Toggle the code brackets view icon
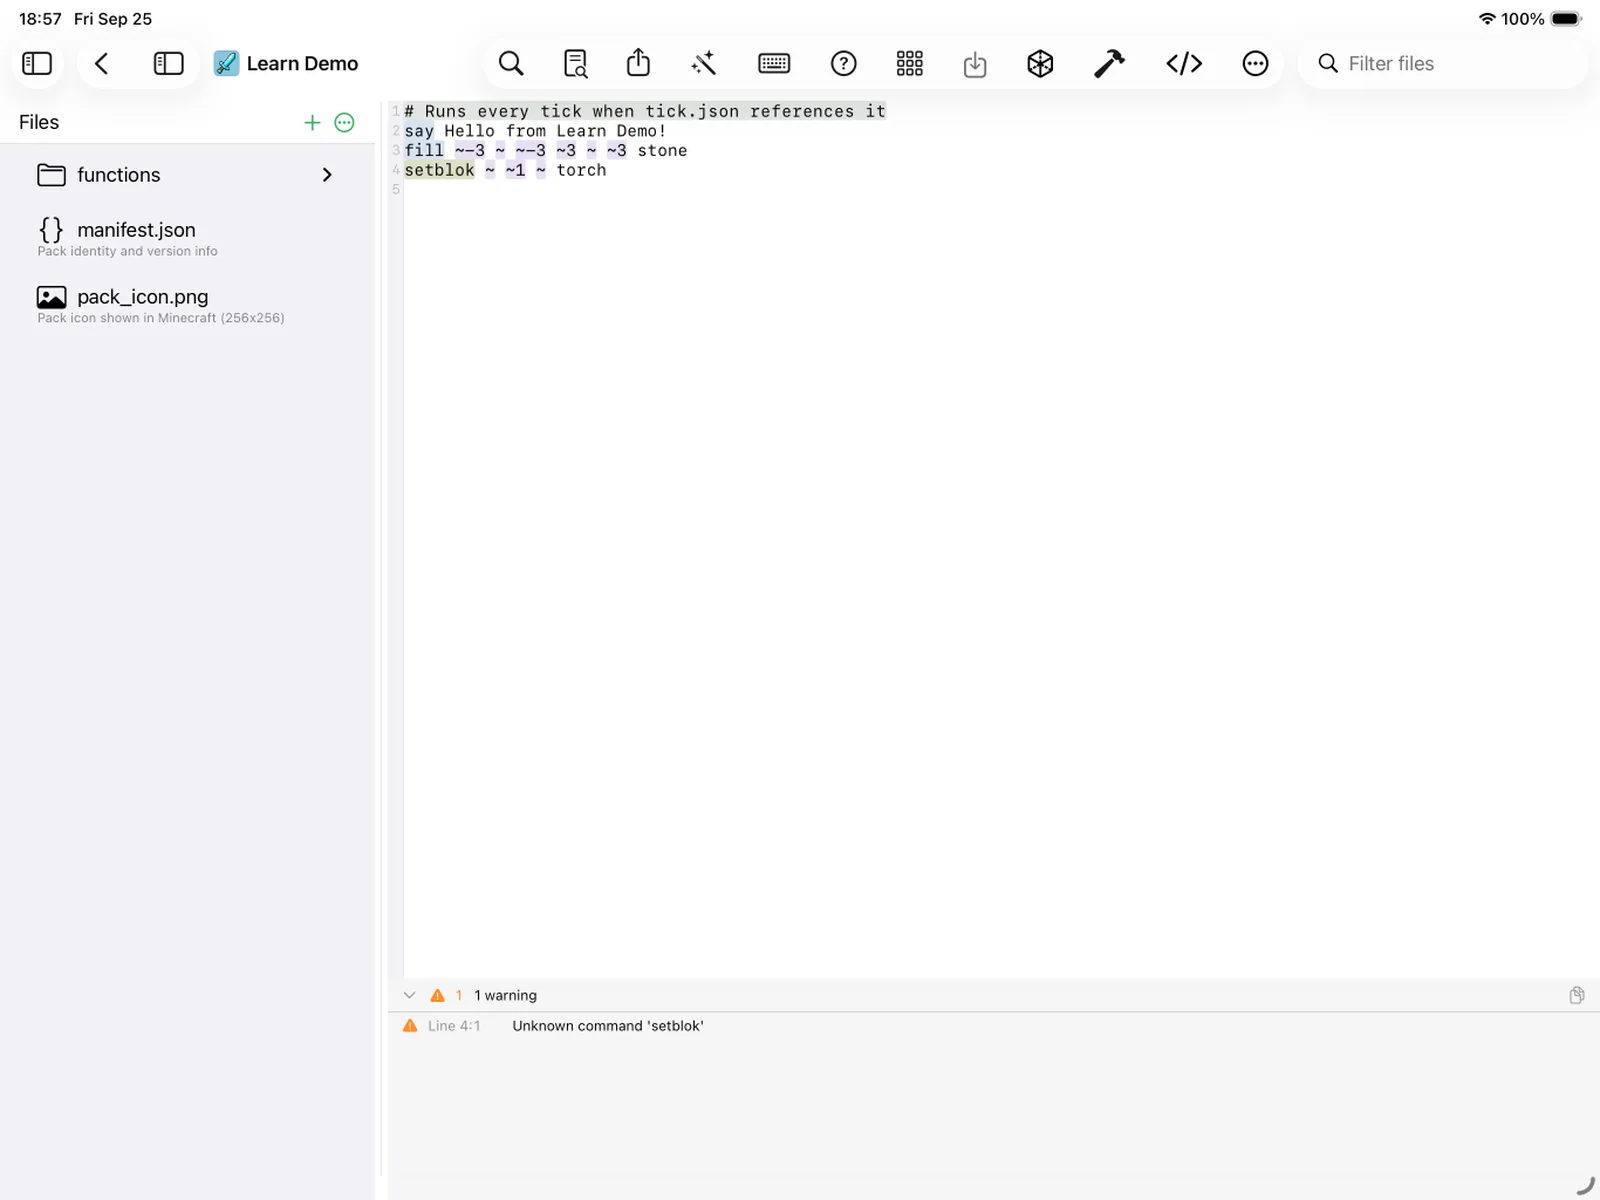 1184,64
